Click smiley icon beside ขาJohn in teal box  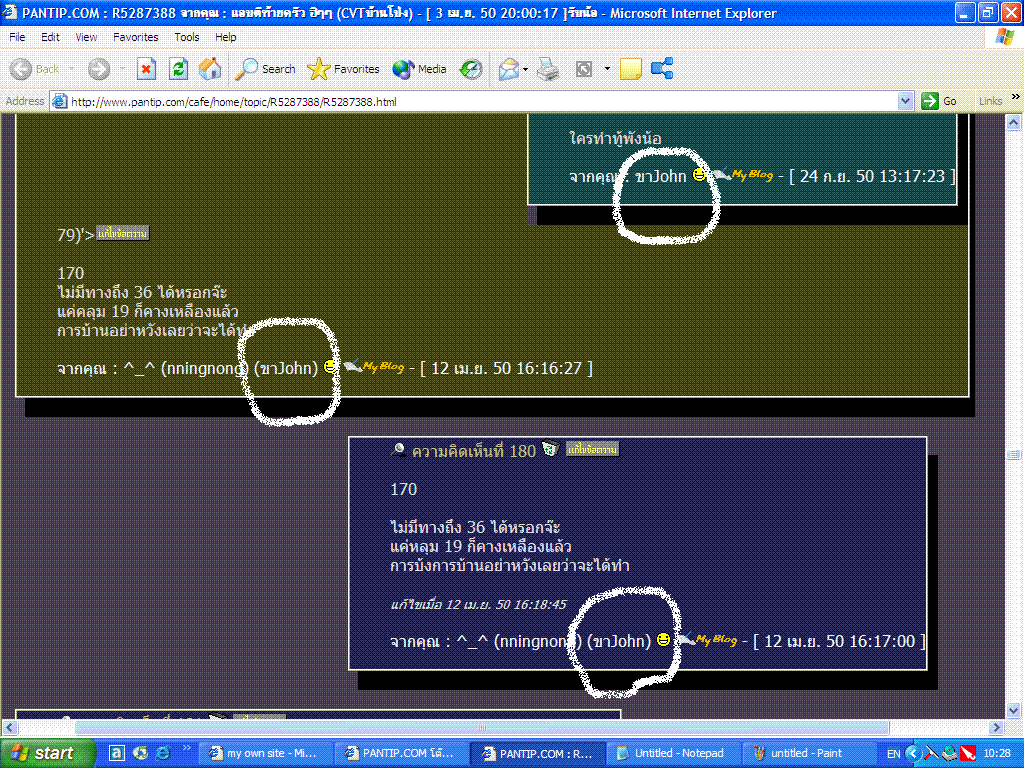(699, 174)
